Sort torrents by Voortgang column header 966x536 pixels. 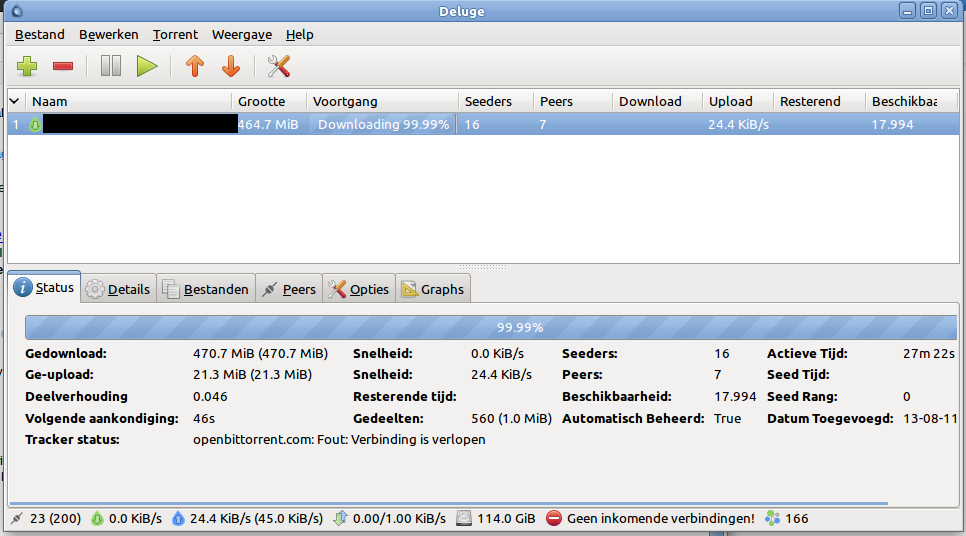point(382,101)
